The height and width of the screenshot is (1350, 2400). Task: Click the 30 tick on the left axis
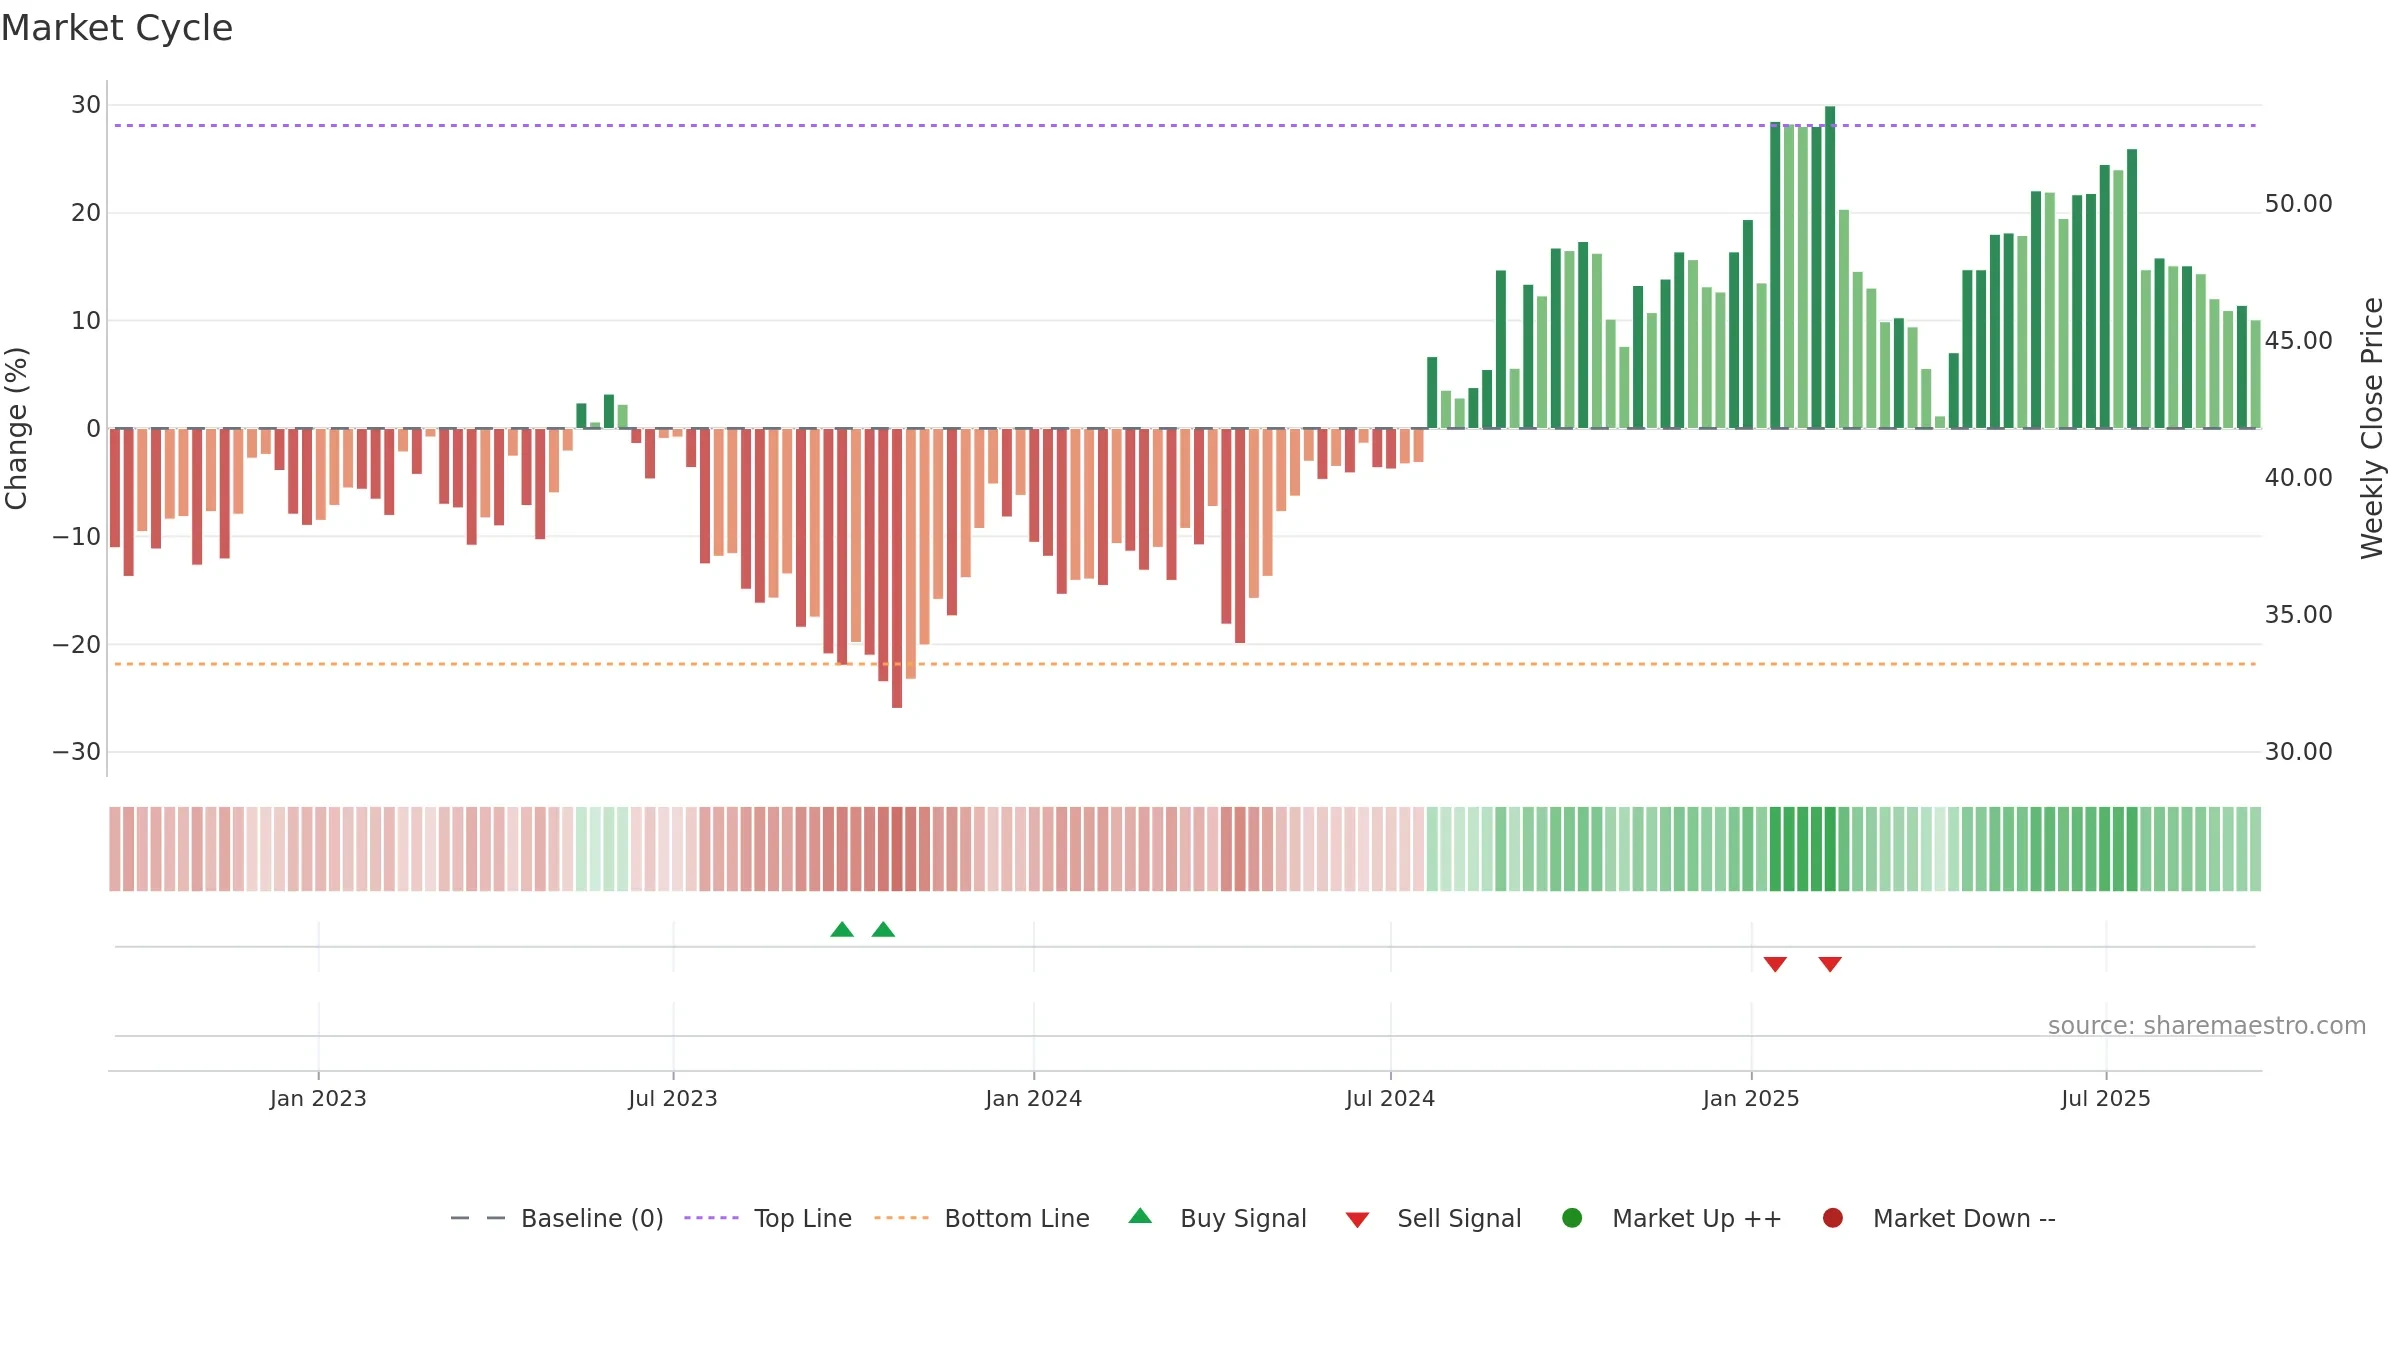[x=86, y=104]
